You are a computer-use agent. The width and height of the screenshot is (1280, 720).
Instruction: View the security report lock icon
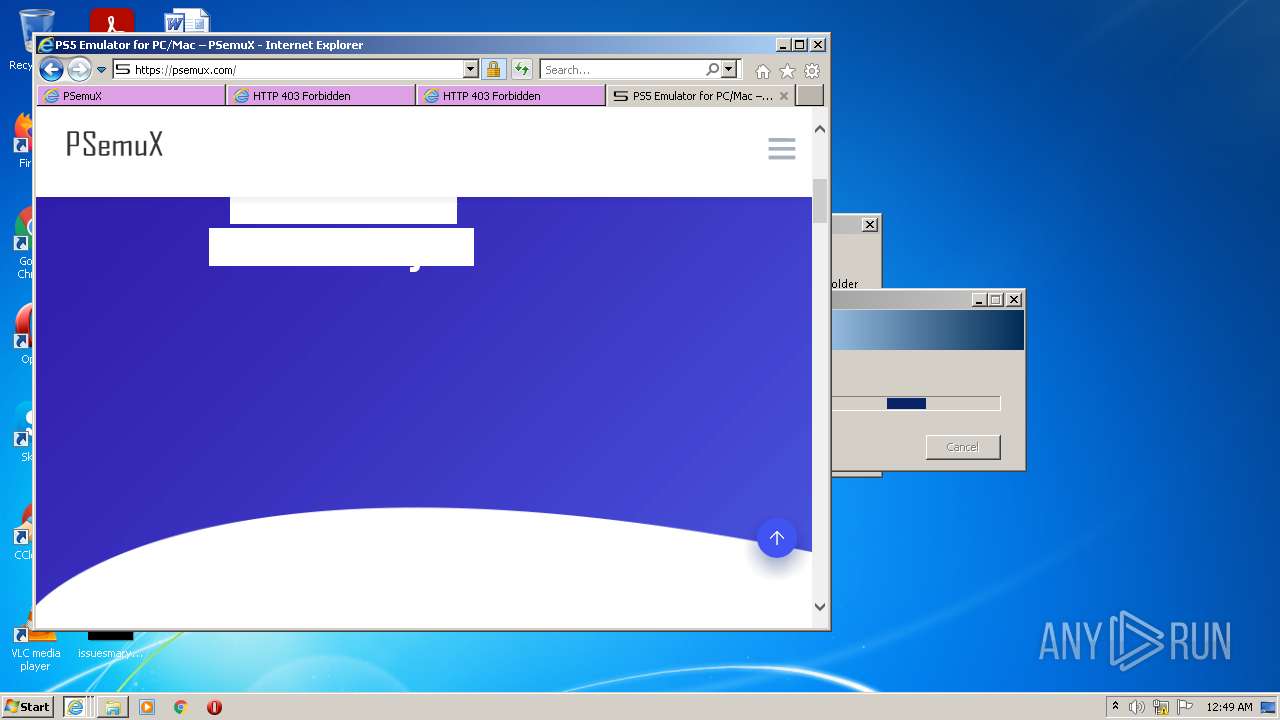coord(493,70)
